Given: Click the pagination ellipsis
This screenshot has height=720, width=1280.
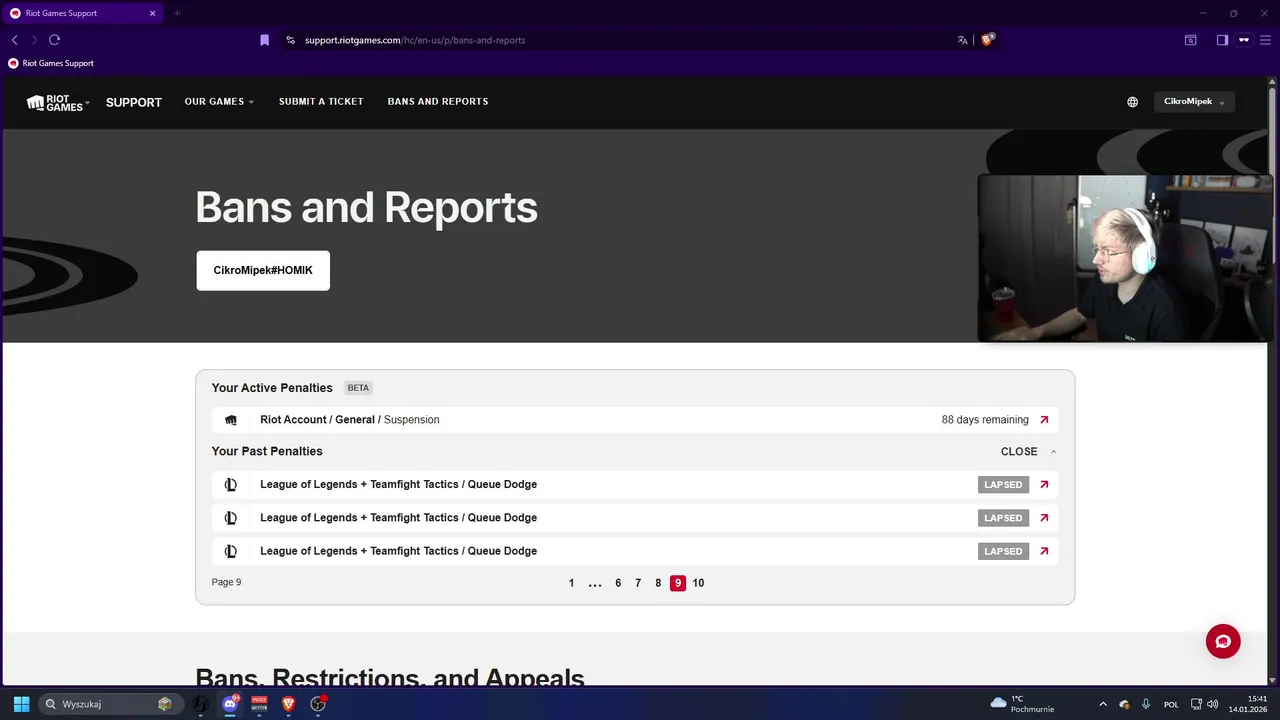Looking at the screenshot, I should pos(595,584).
